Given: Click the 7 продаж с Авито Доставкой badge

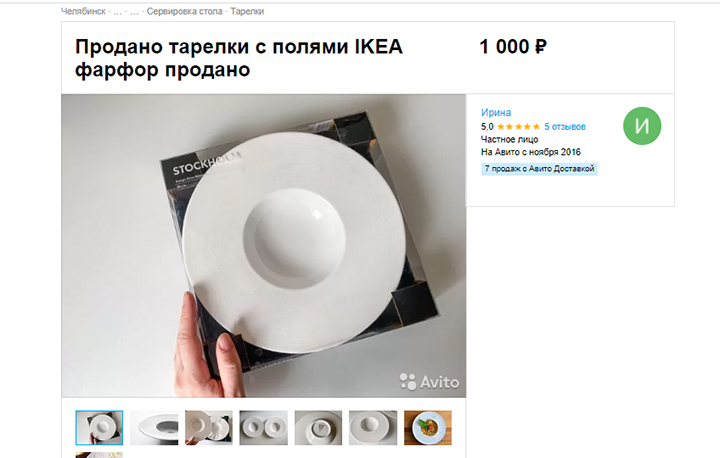Looking at the screenshot, I should pos(540,169).
